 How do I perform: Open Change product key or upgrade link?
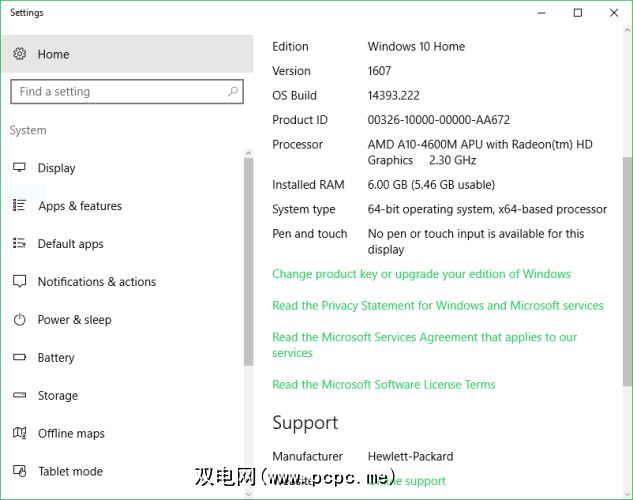point(421,274)
